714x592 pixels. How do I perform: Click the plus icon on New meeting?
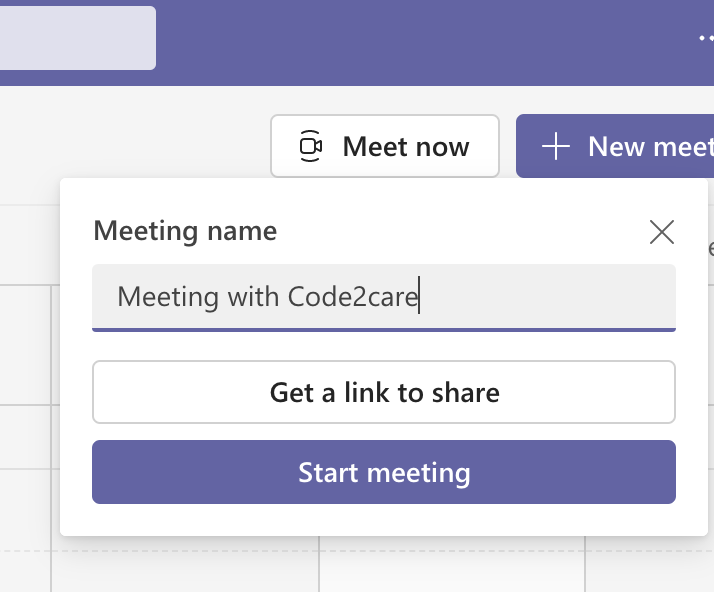555,146
